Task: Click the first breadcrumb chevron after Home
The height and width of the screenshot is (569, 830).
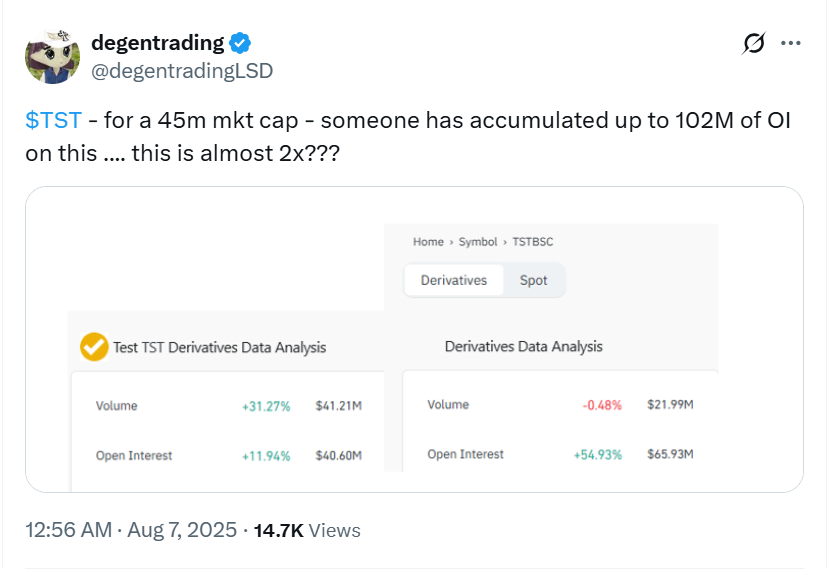Action: pos(451,243)
